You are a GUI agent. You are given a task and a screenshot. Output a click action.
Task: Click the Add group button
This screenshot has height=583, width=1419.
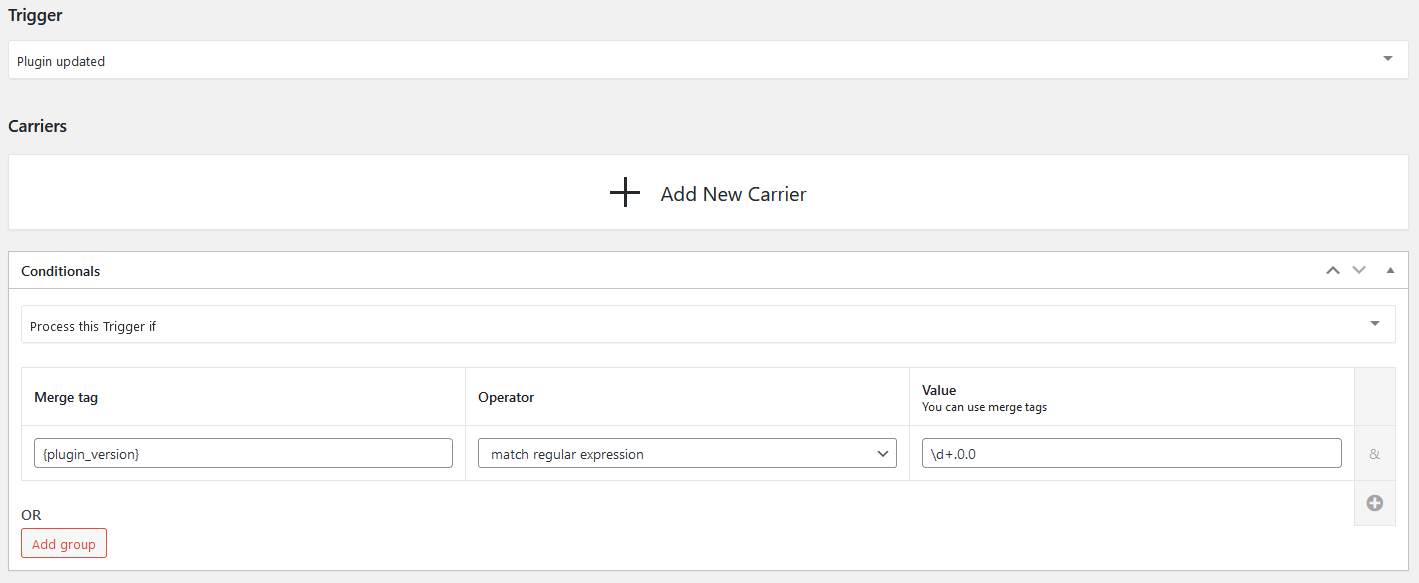coord(64,543)
